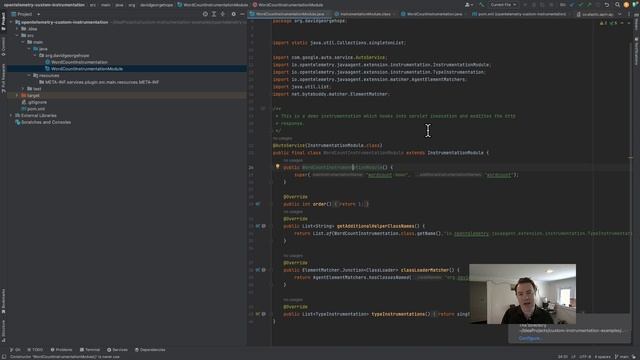This screenshot has width=640, height=360.
Task: Toggle code fold at Javadoc comment start
Action: (263, 109)
